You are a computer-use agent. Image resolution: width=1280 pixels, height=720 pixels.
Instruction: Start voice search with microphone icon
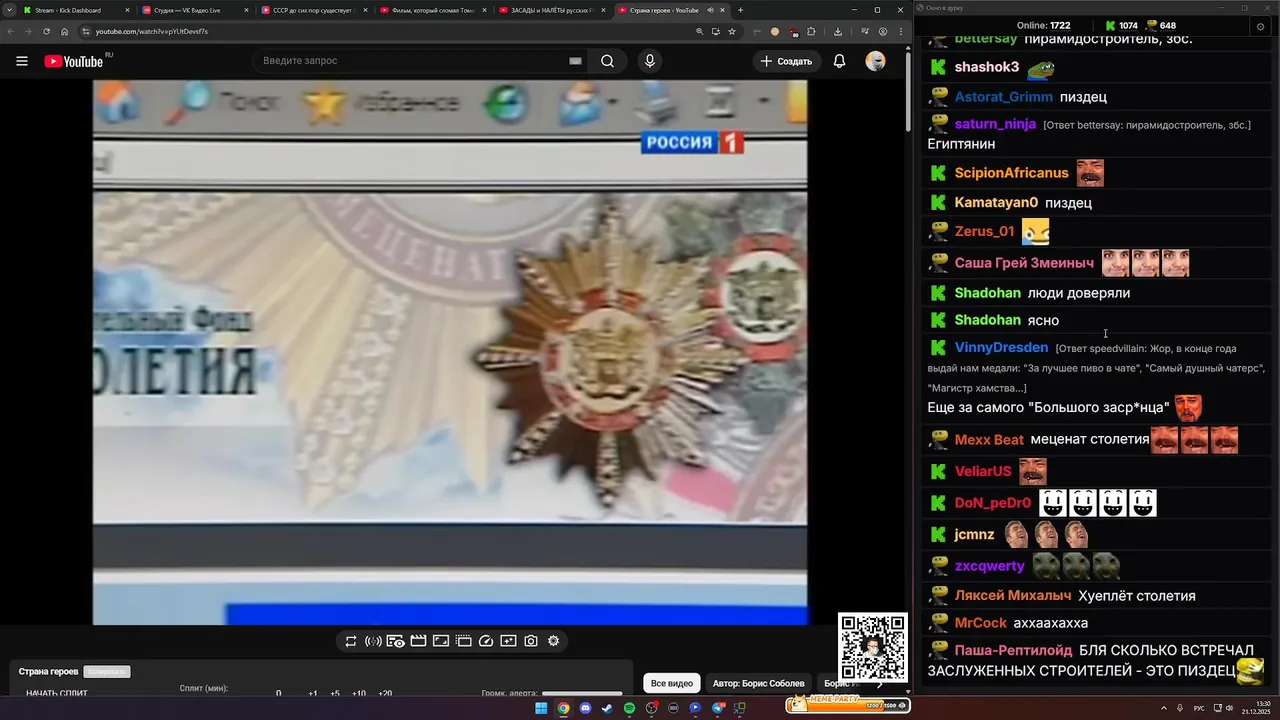coord(650,61)
